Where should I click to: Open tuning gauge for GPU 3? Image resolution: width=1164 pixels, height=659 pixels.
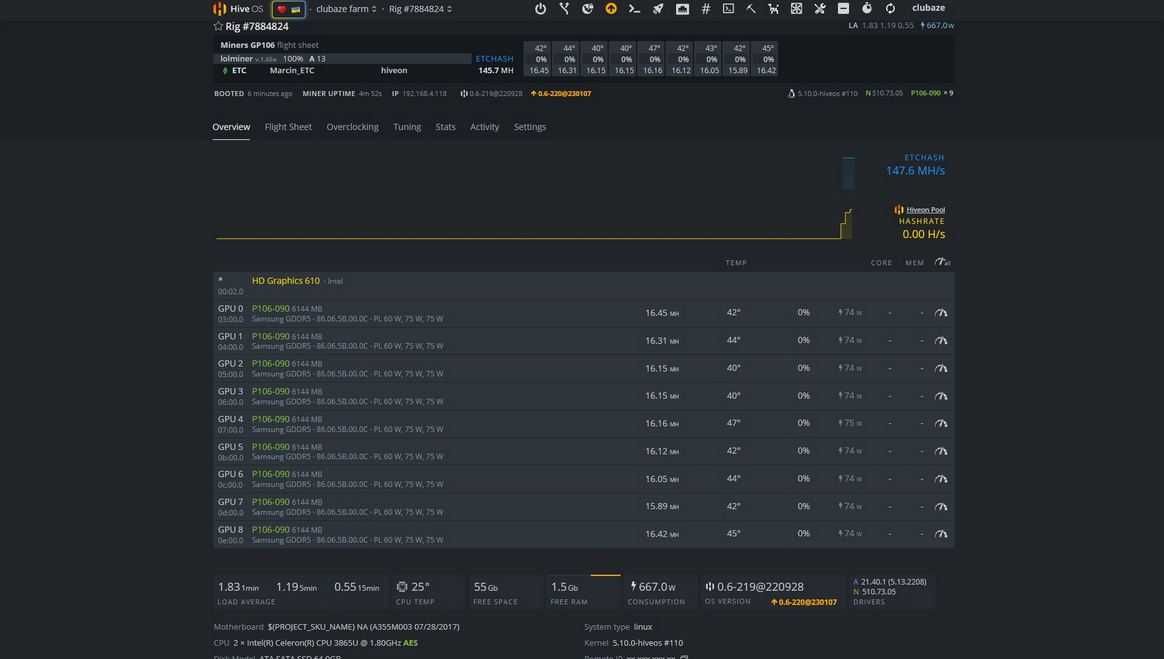pyautogui.click(x=941, y=396)
